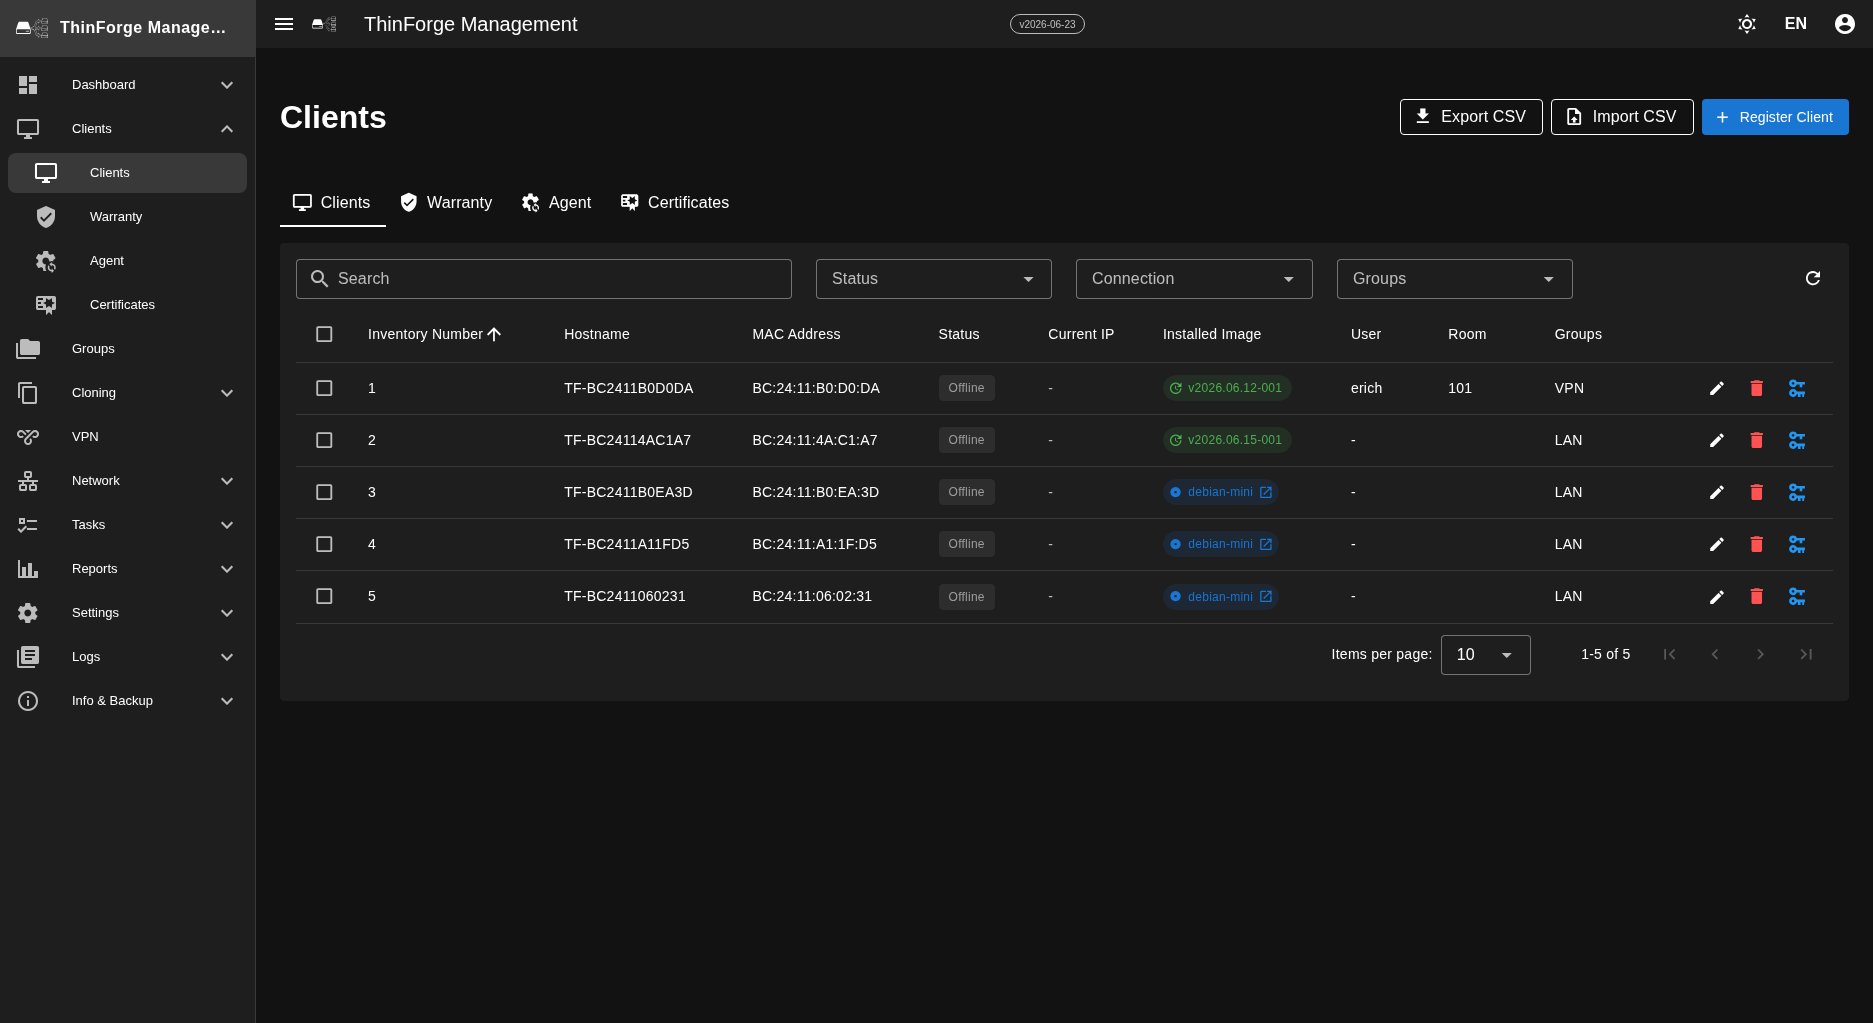
Task: Switch to the Certificates tab
Action: click(x=675, y=202)
